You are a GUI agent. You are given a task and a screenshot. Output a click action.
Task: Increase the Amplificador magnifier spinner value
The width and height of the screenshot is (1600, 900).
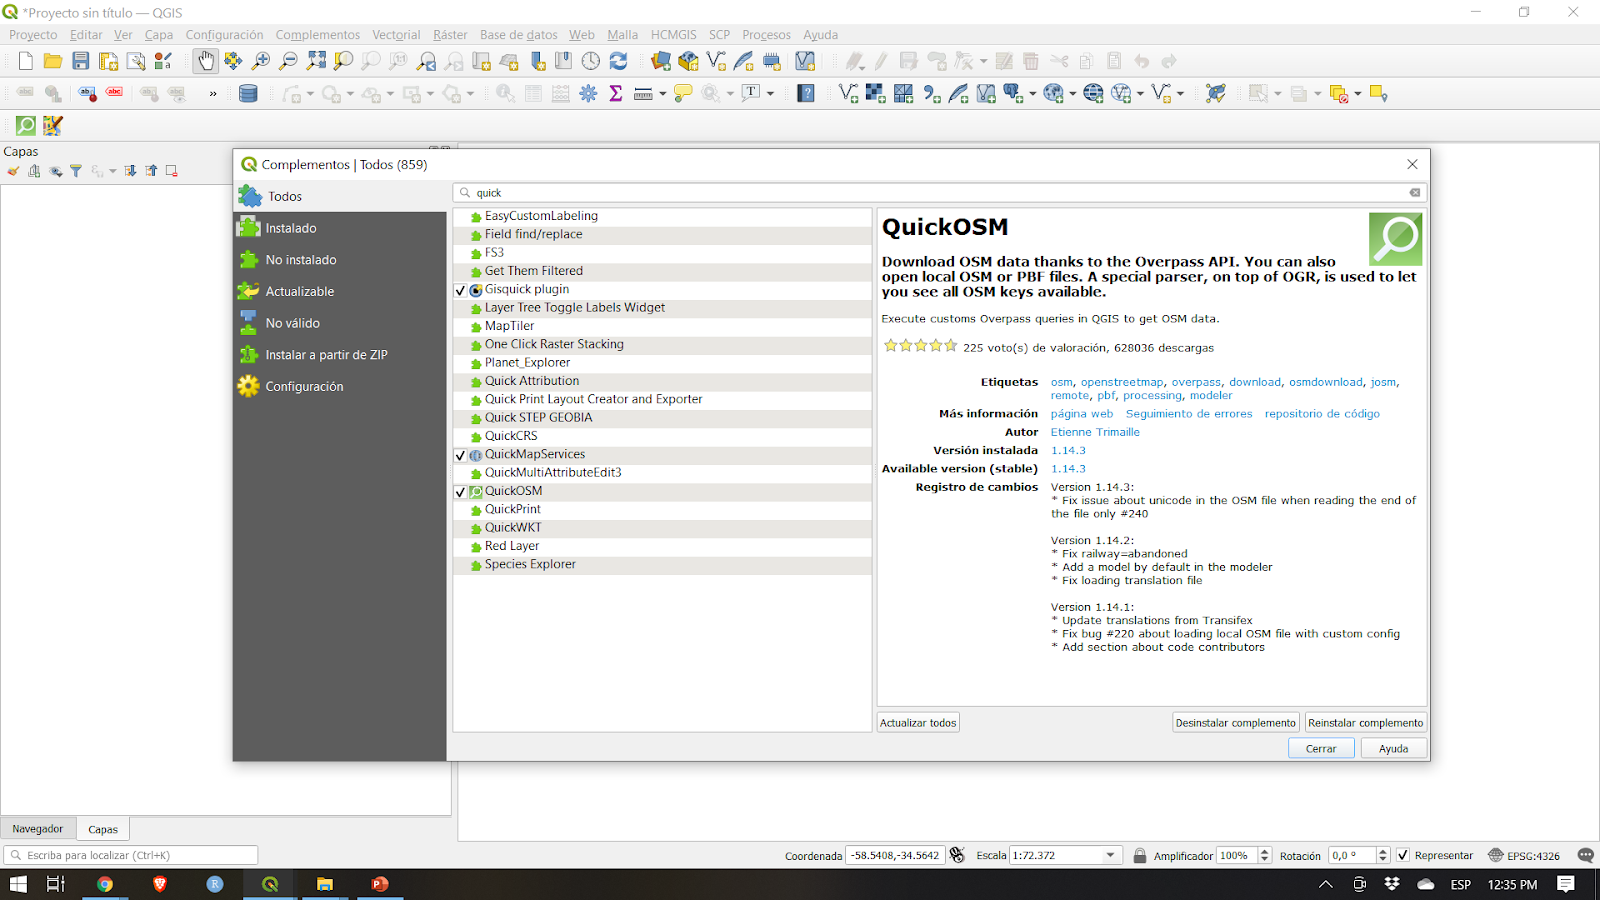(x=1265, y=851)
